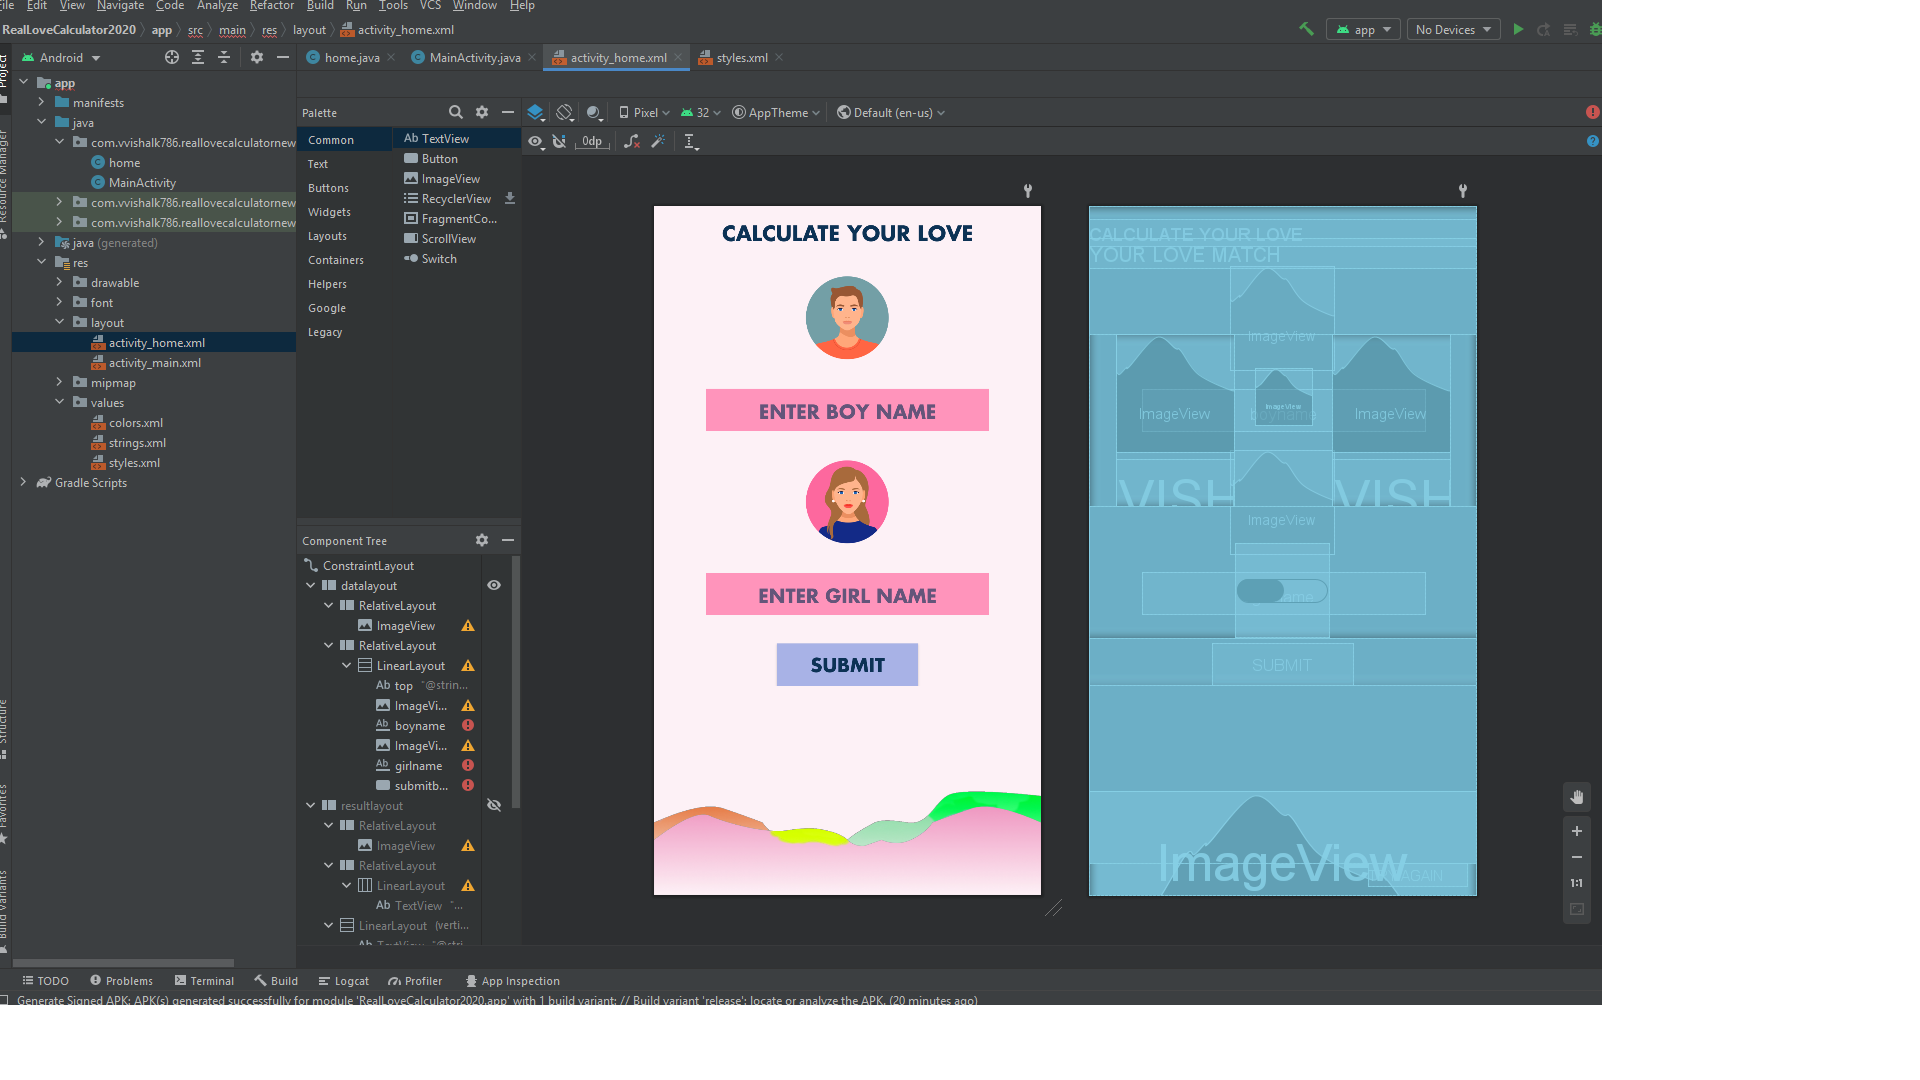This screenshot has width=1920, height=1080.
Task: Open guidelines tool icon
Action: (x=691, y=142)
